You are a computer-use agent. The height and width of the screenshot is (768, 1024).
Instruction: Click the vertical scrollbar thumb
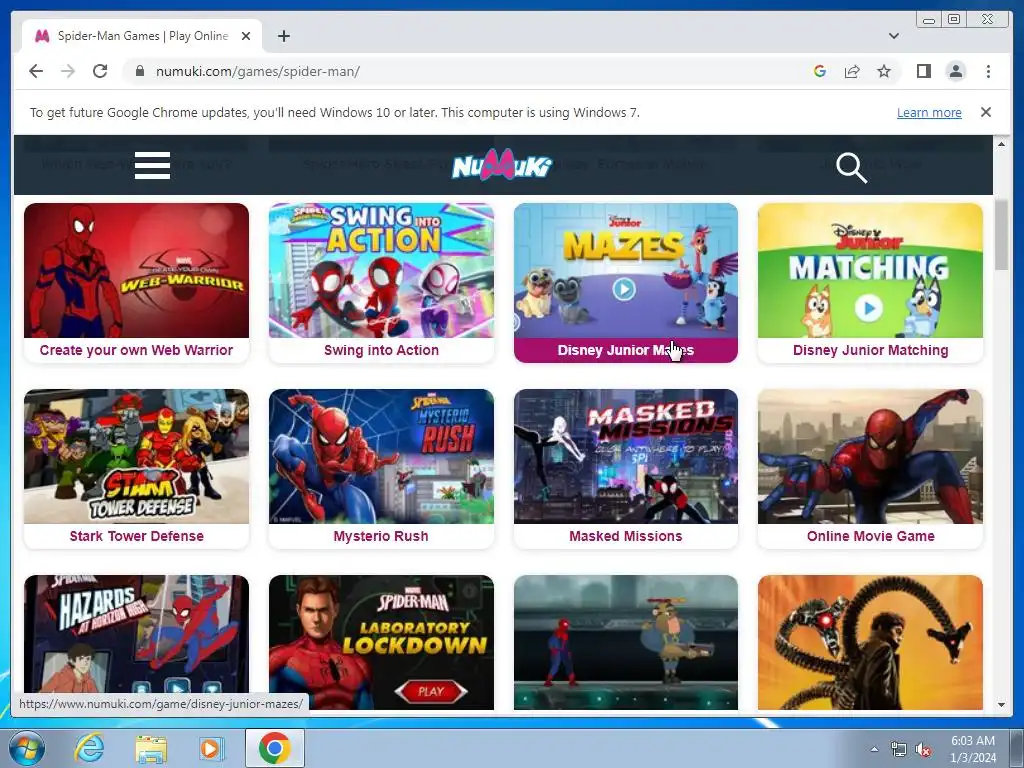tap(1001, 234)
